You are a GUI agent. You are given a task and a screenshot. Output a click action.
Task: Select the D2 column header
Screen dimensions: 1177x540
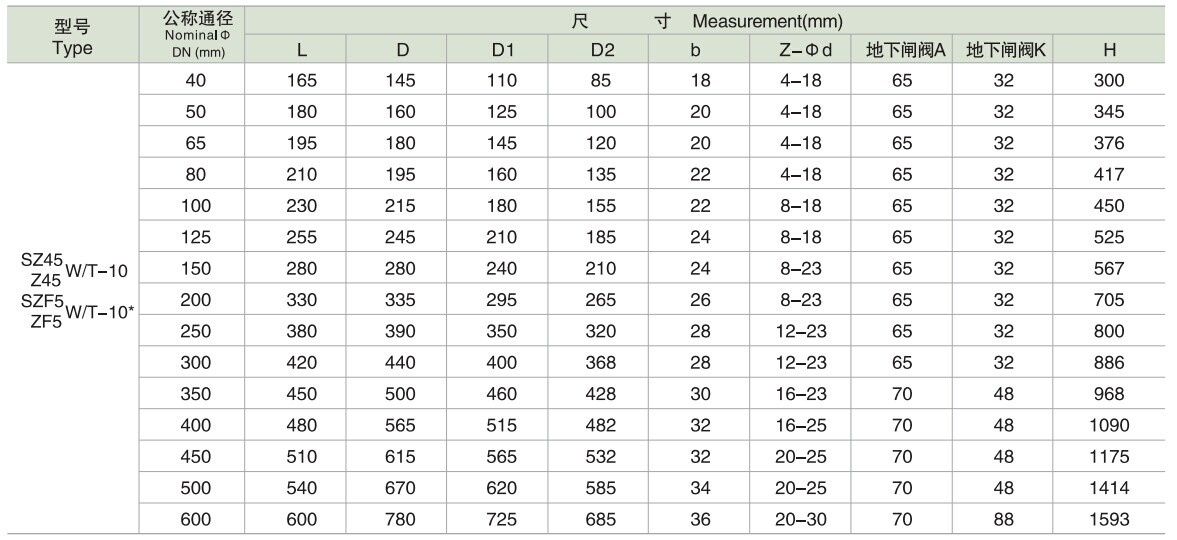(602, 50)
